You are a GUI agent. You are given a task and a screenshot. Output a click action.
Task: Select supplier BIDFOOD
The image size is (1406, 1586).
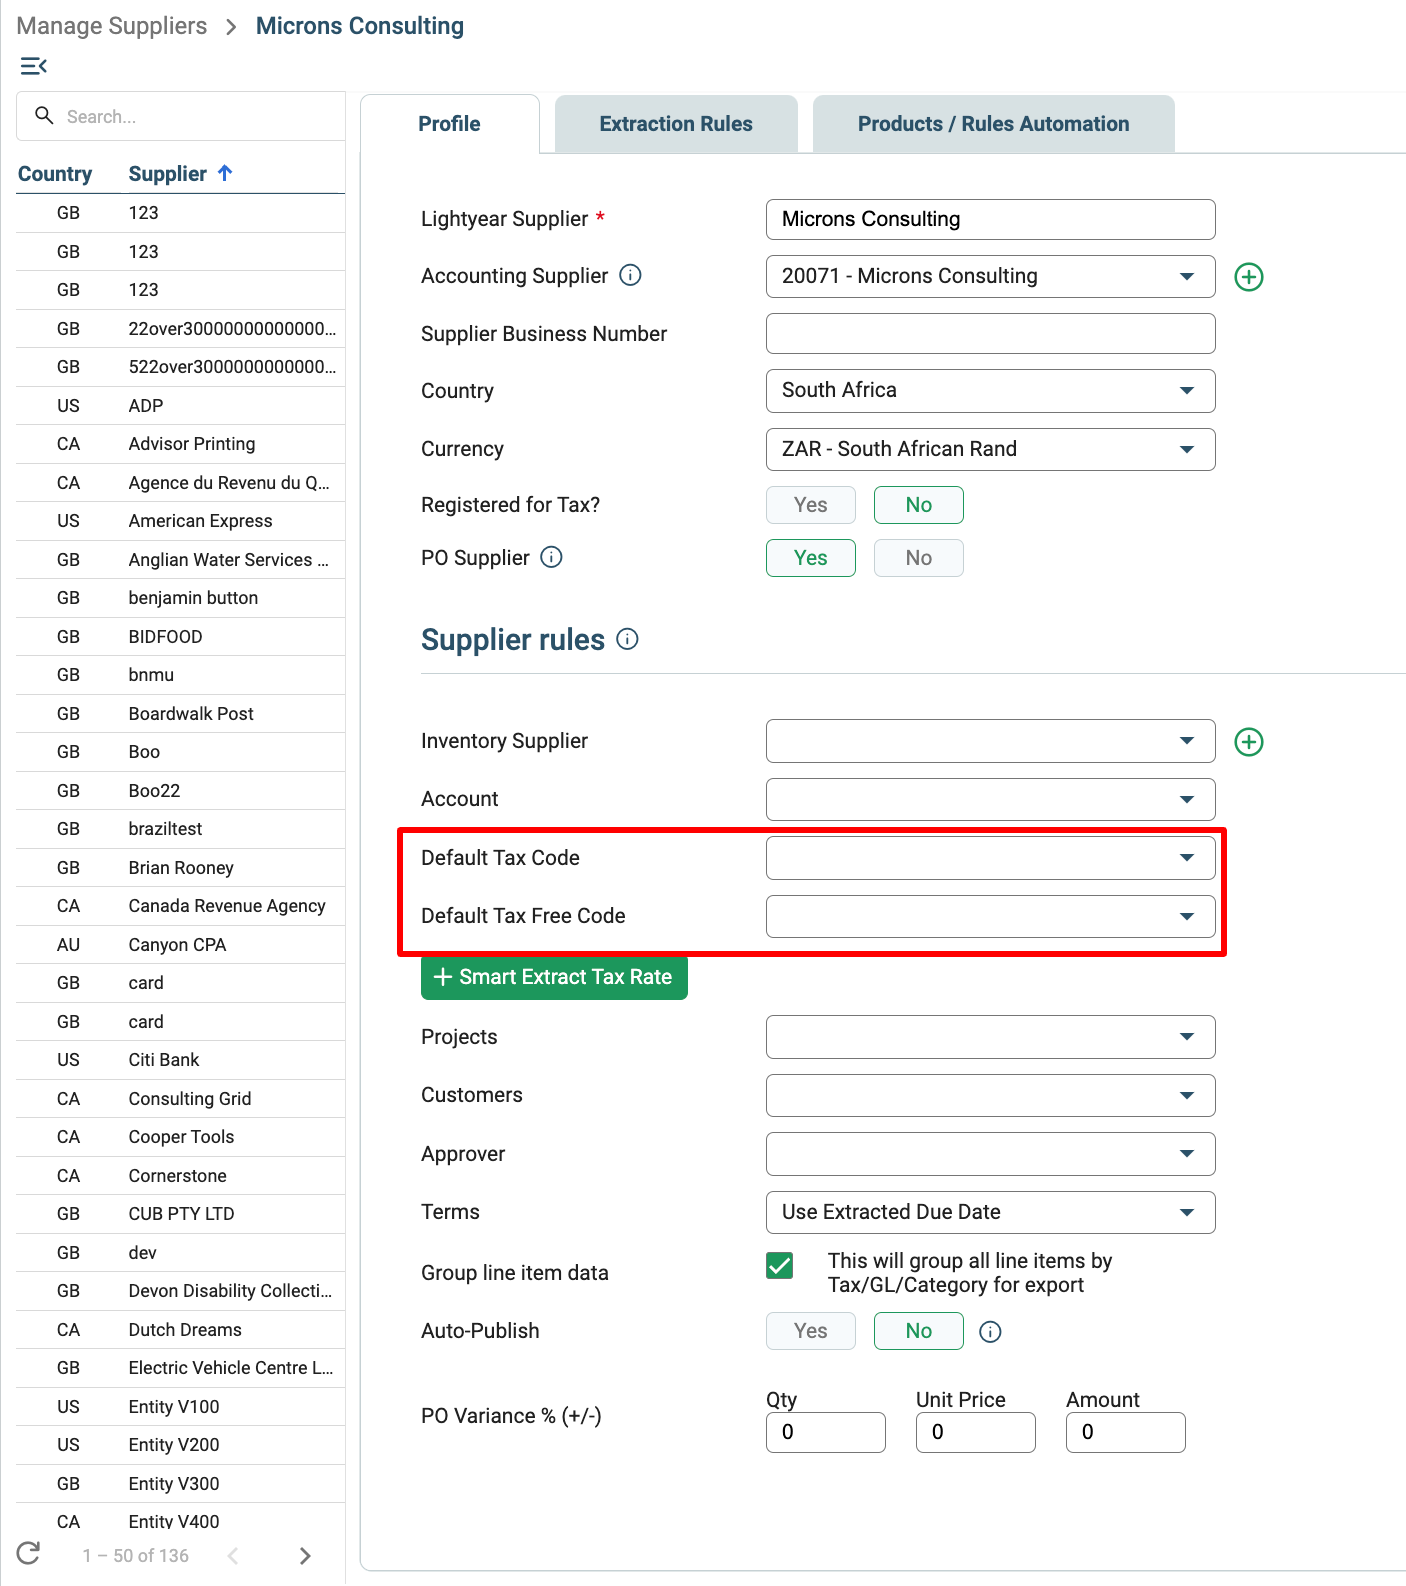pyautogui.click(x=181, y=637)
